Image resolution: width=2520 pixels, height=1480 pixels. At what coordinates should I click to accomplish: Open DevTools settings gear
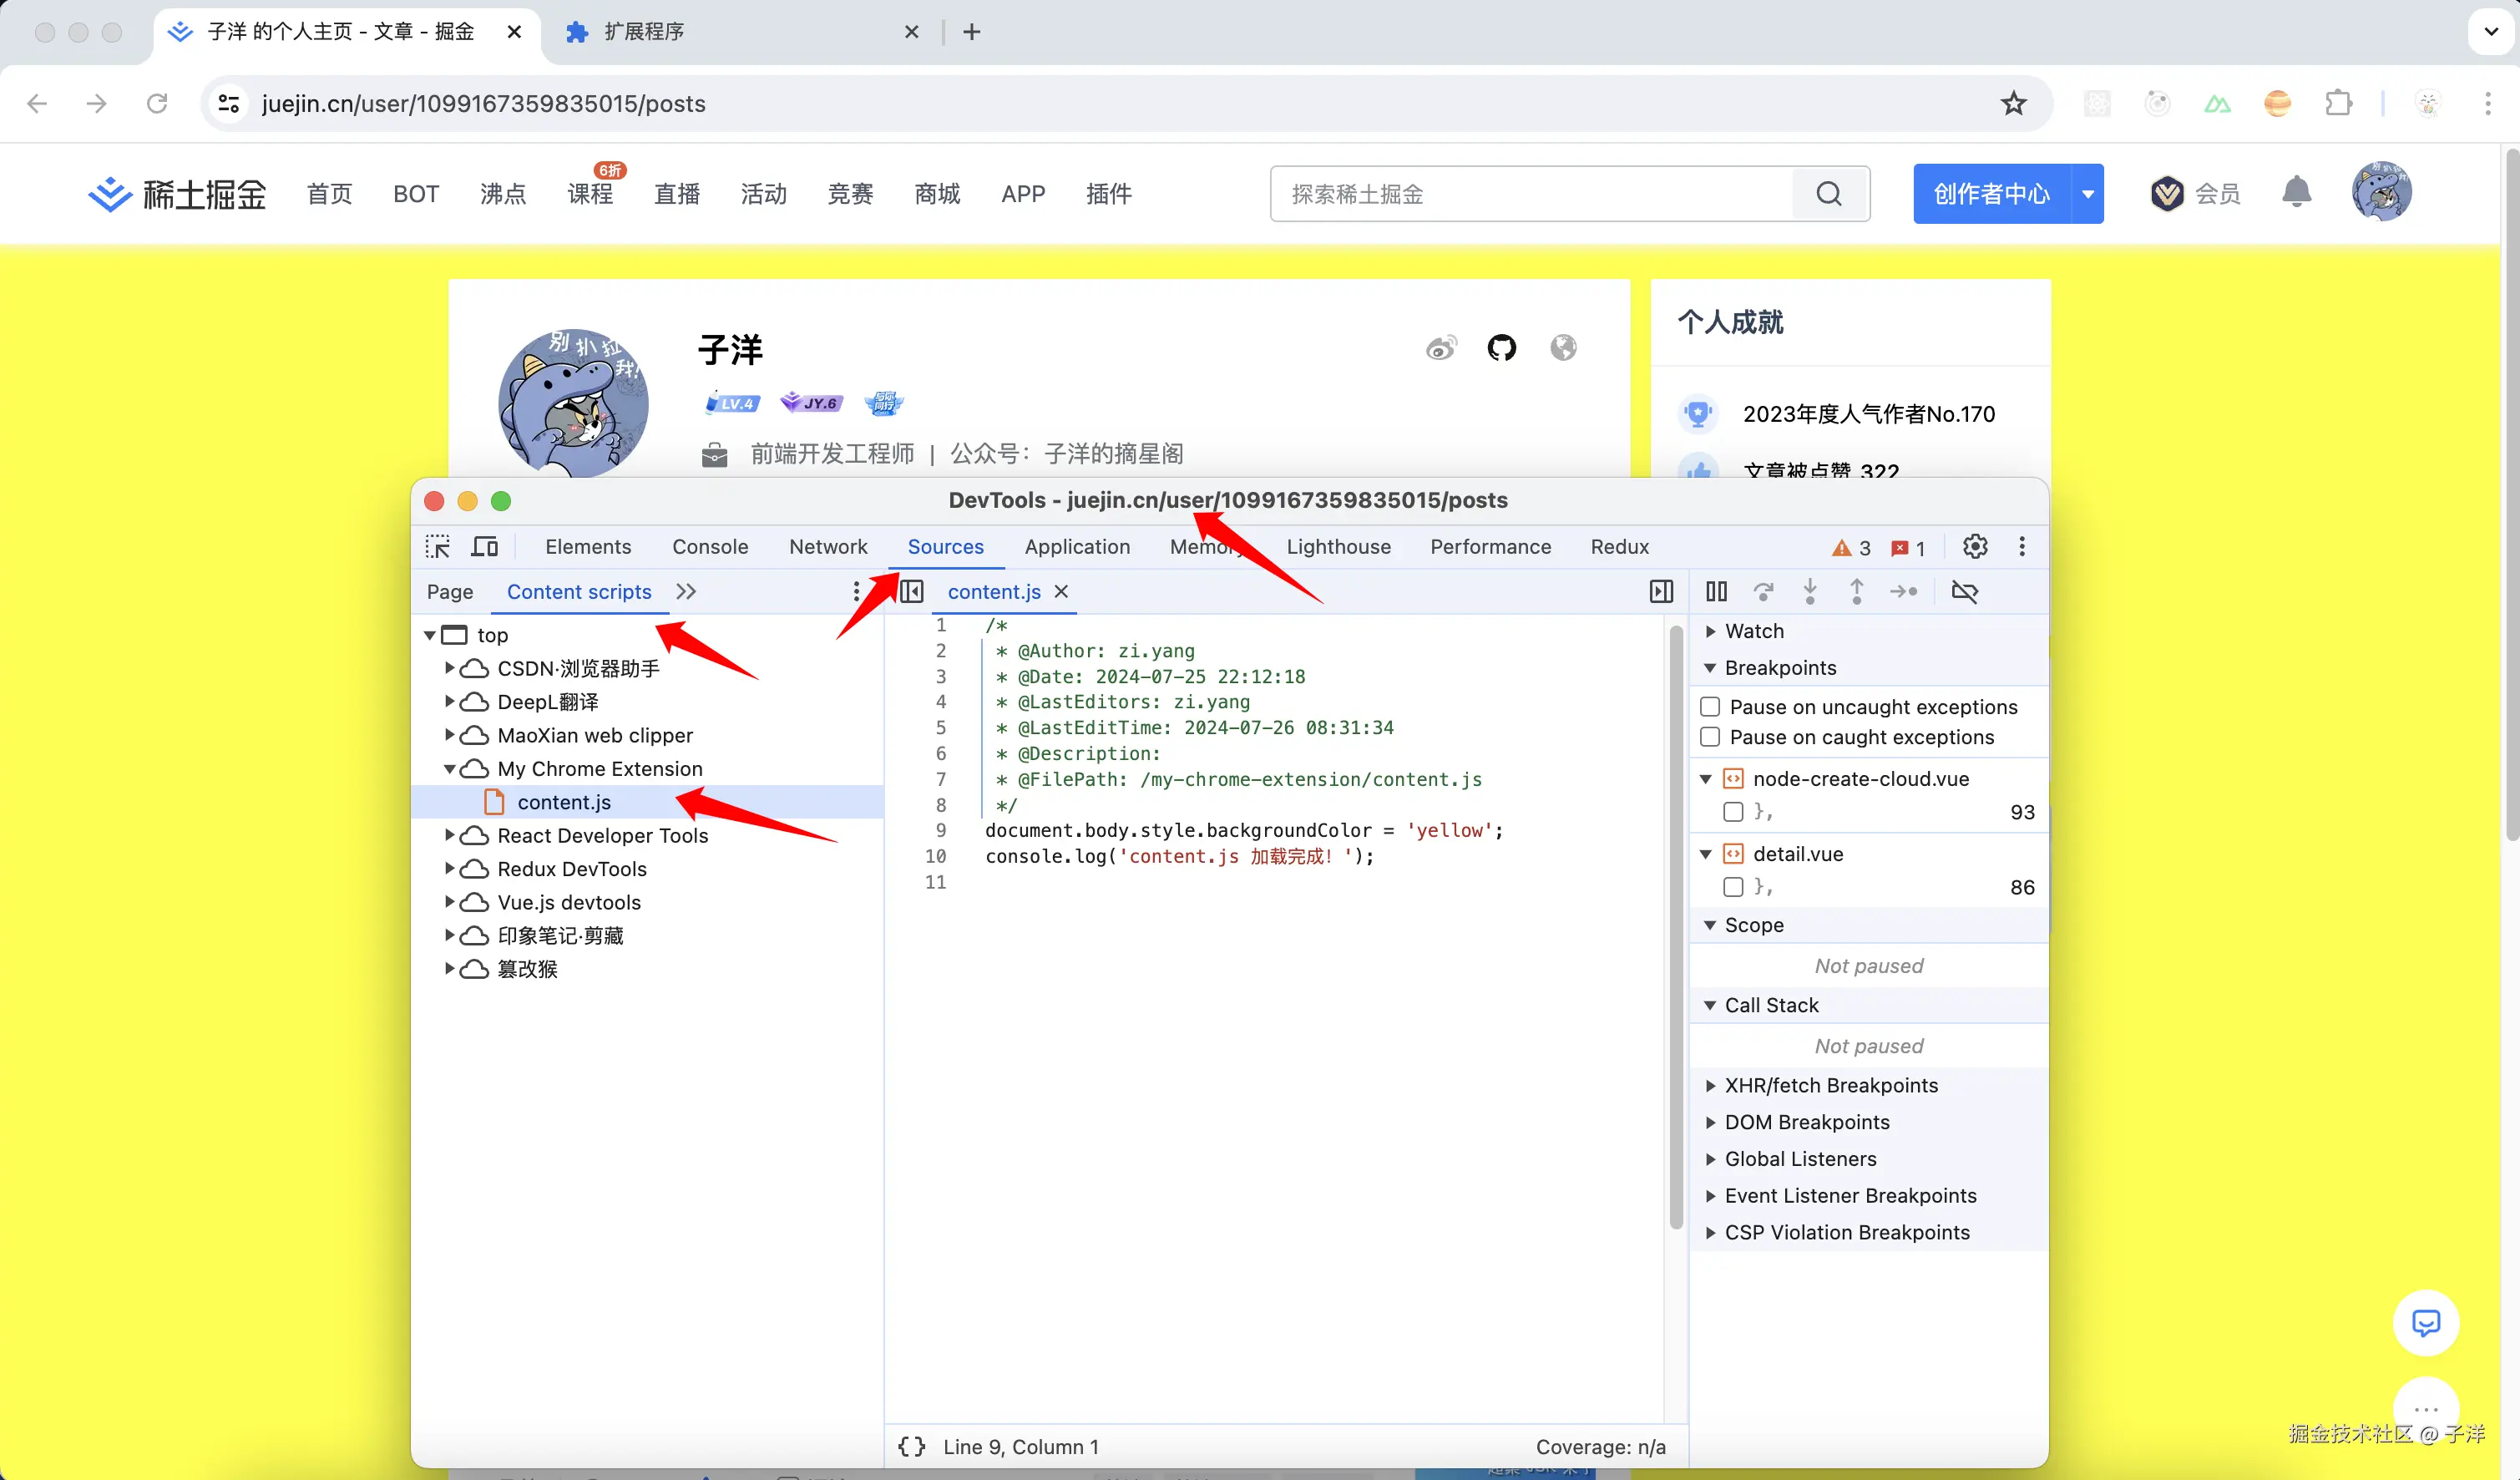click(x=1974, y=546)
